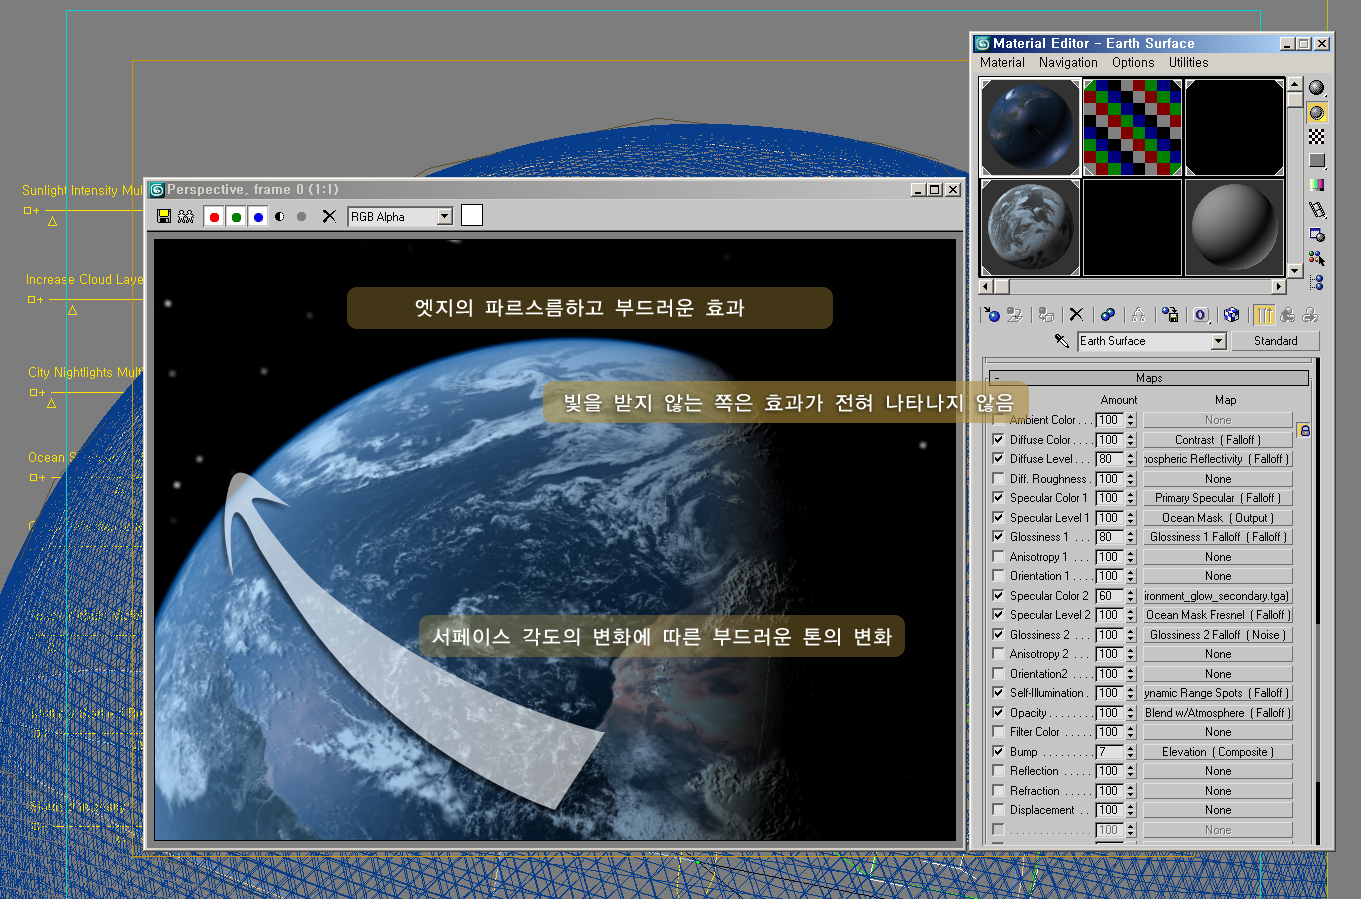Clear the render window image

tap(328, 216)
